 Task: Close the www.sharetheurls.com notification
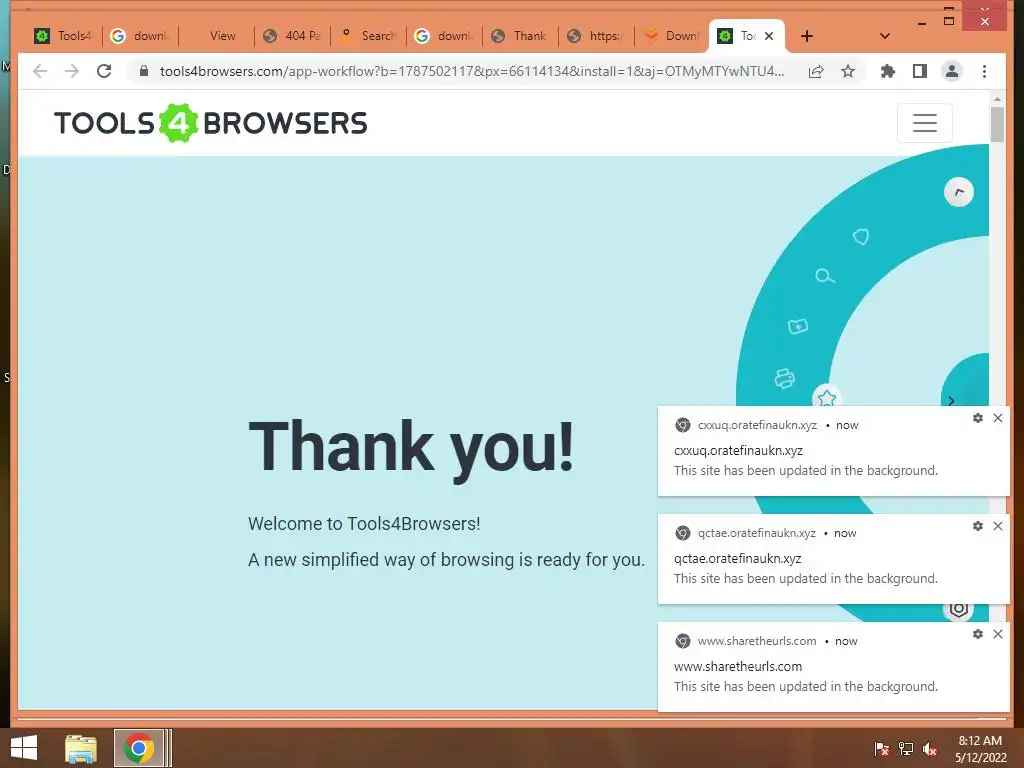click(998, 634)
